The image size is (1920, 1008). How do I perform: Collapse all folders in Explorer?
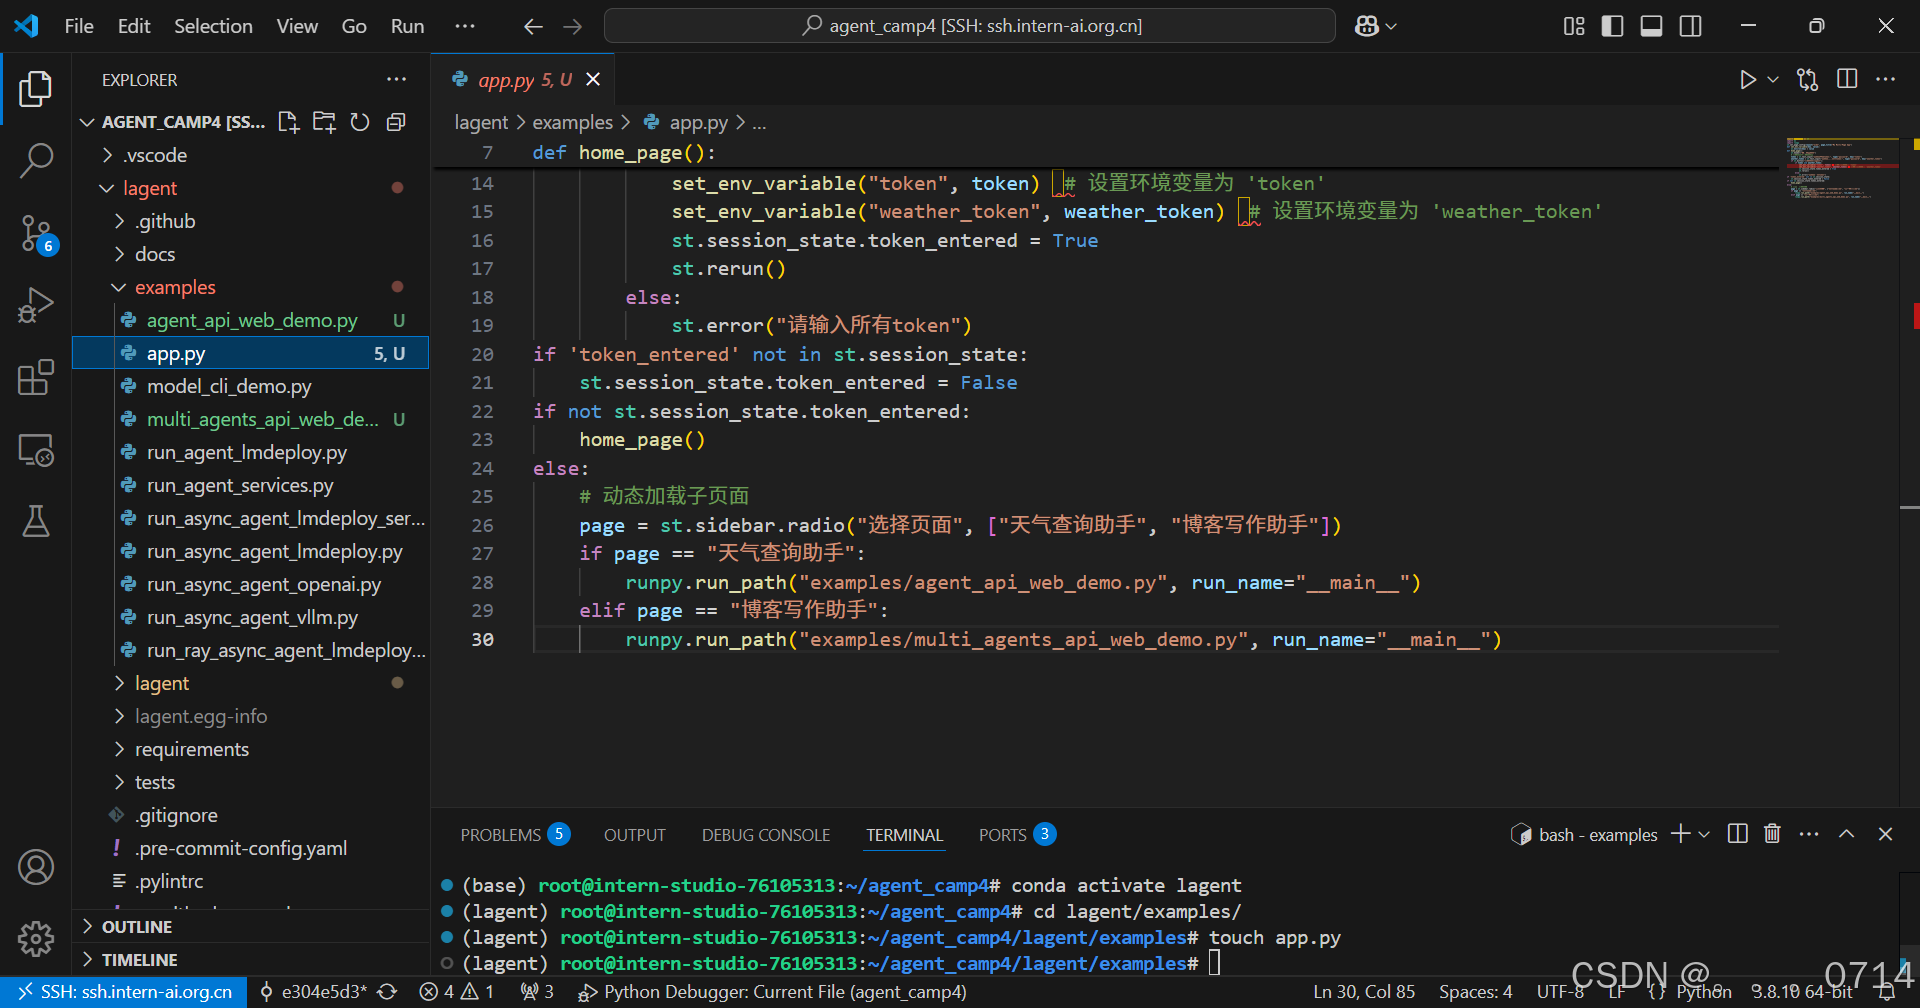[x=396, y=122]
